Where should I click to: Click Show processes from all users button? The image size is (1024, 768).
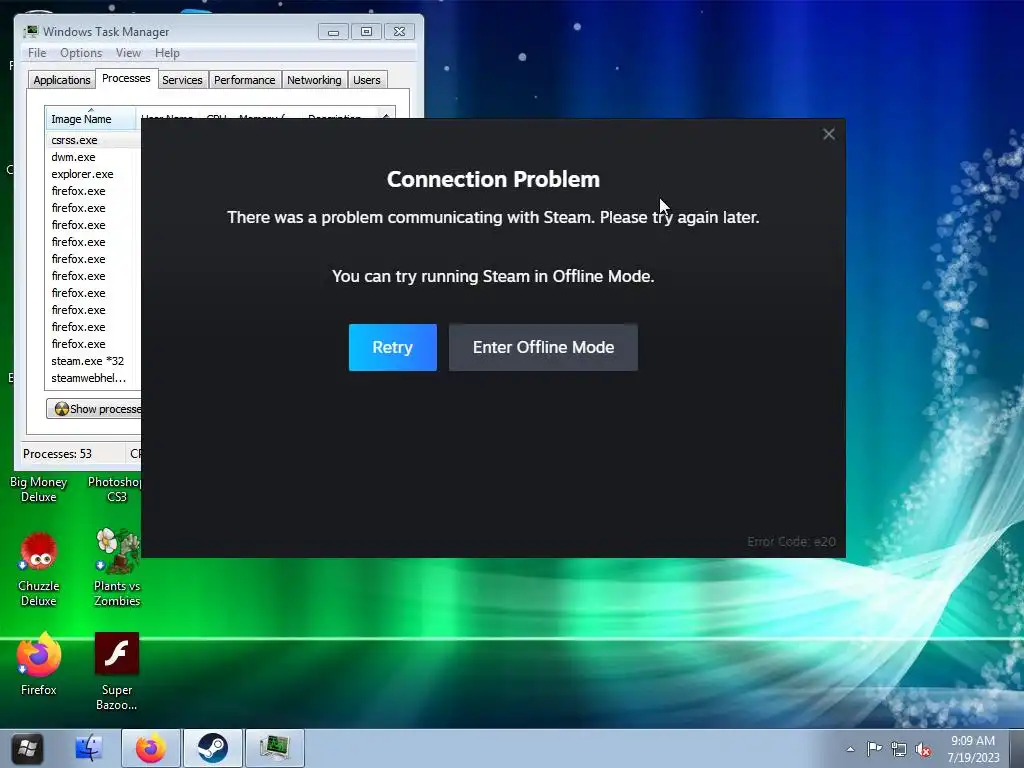[x=94, y=409]
